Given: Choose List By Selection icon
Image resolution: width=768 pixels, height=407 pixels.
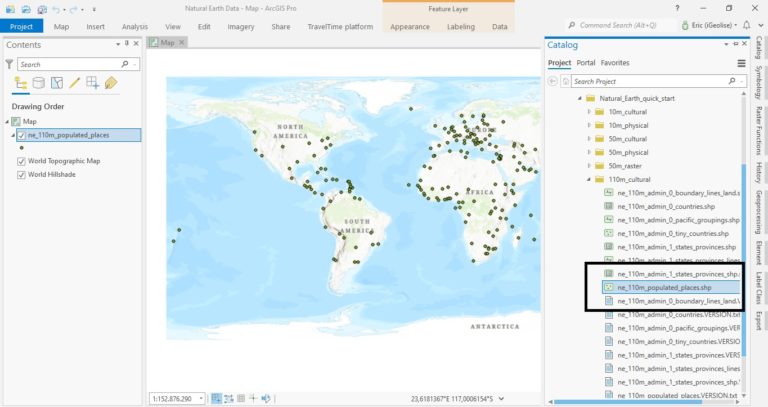Looking at the screenshot, I should (57, 83).
